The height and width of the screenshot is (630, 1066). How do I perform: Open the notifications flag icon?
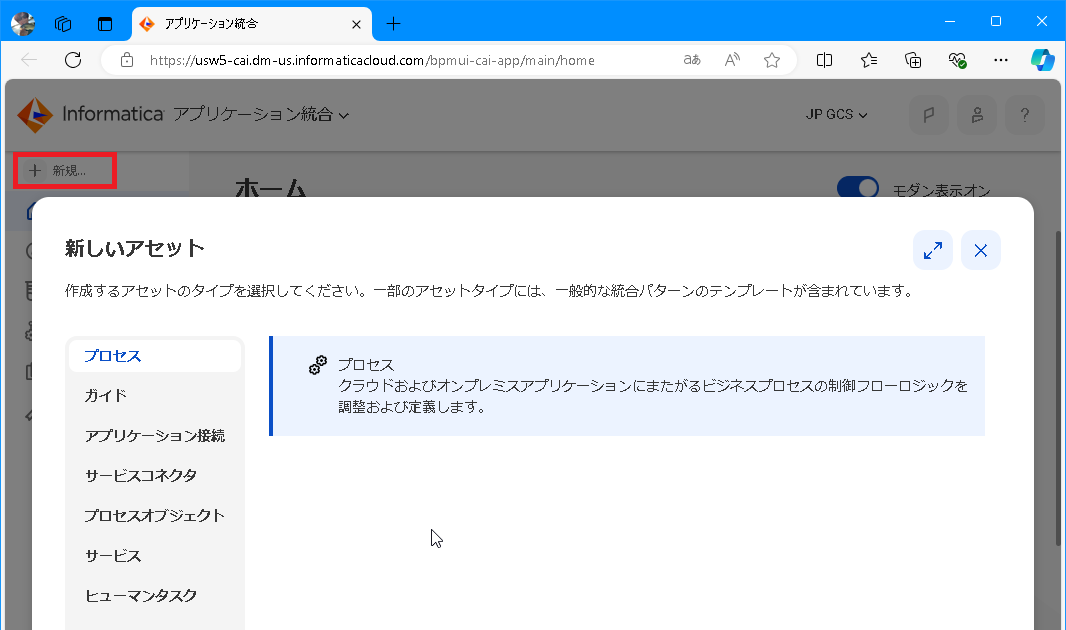929,115
